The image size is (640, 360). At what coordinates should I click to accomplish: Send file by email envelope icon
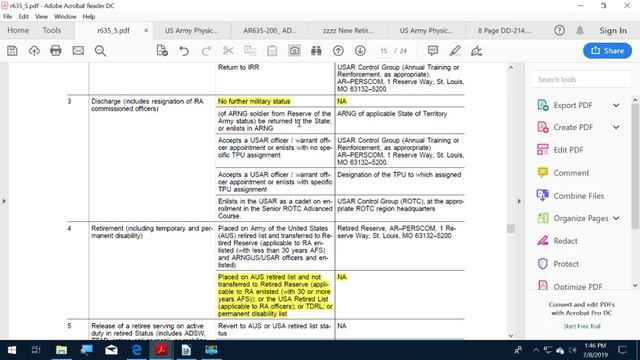(78, 51)
